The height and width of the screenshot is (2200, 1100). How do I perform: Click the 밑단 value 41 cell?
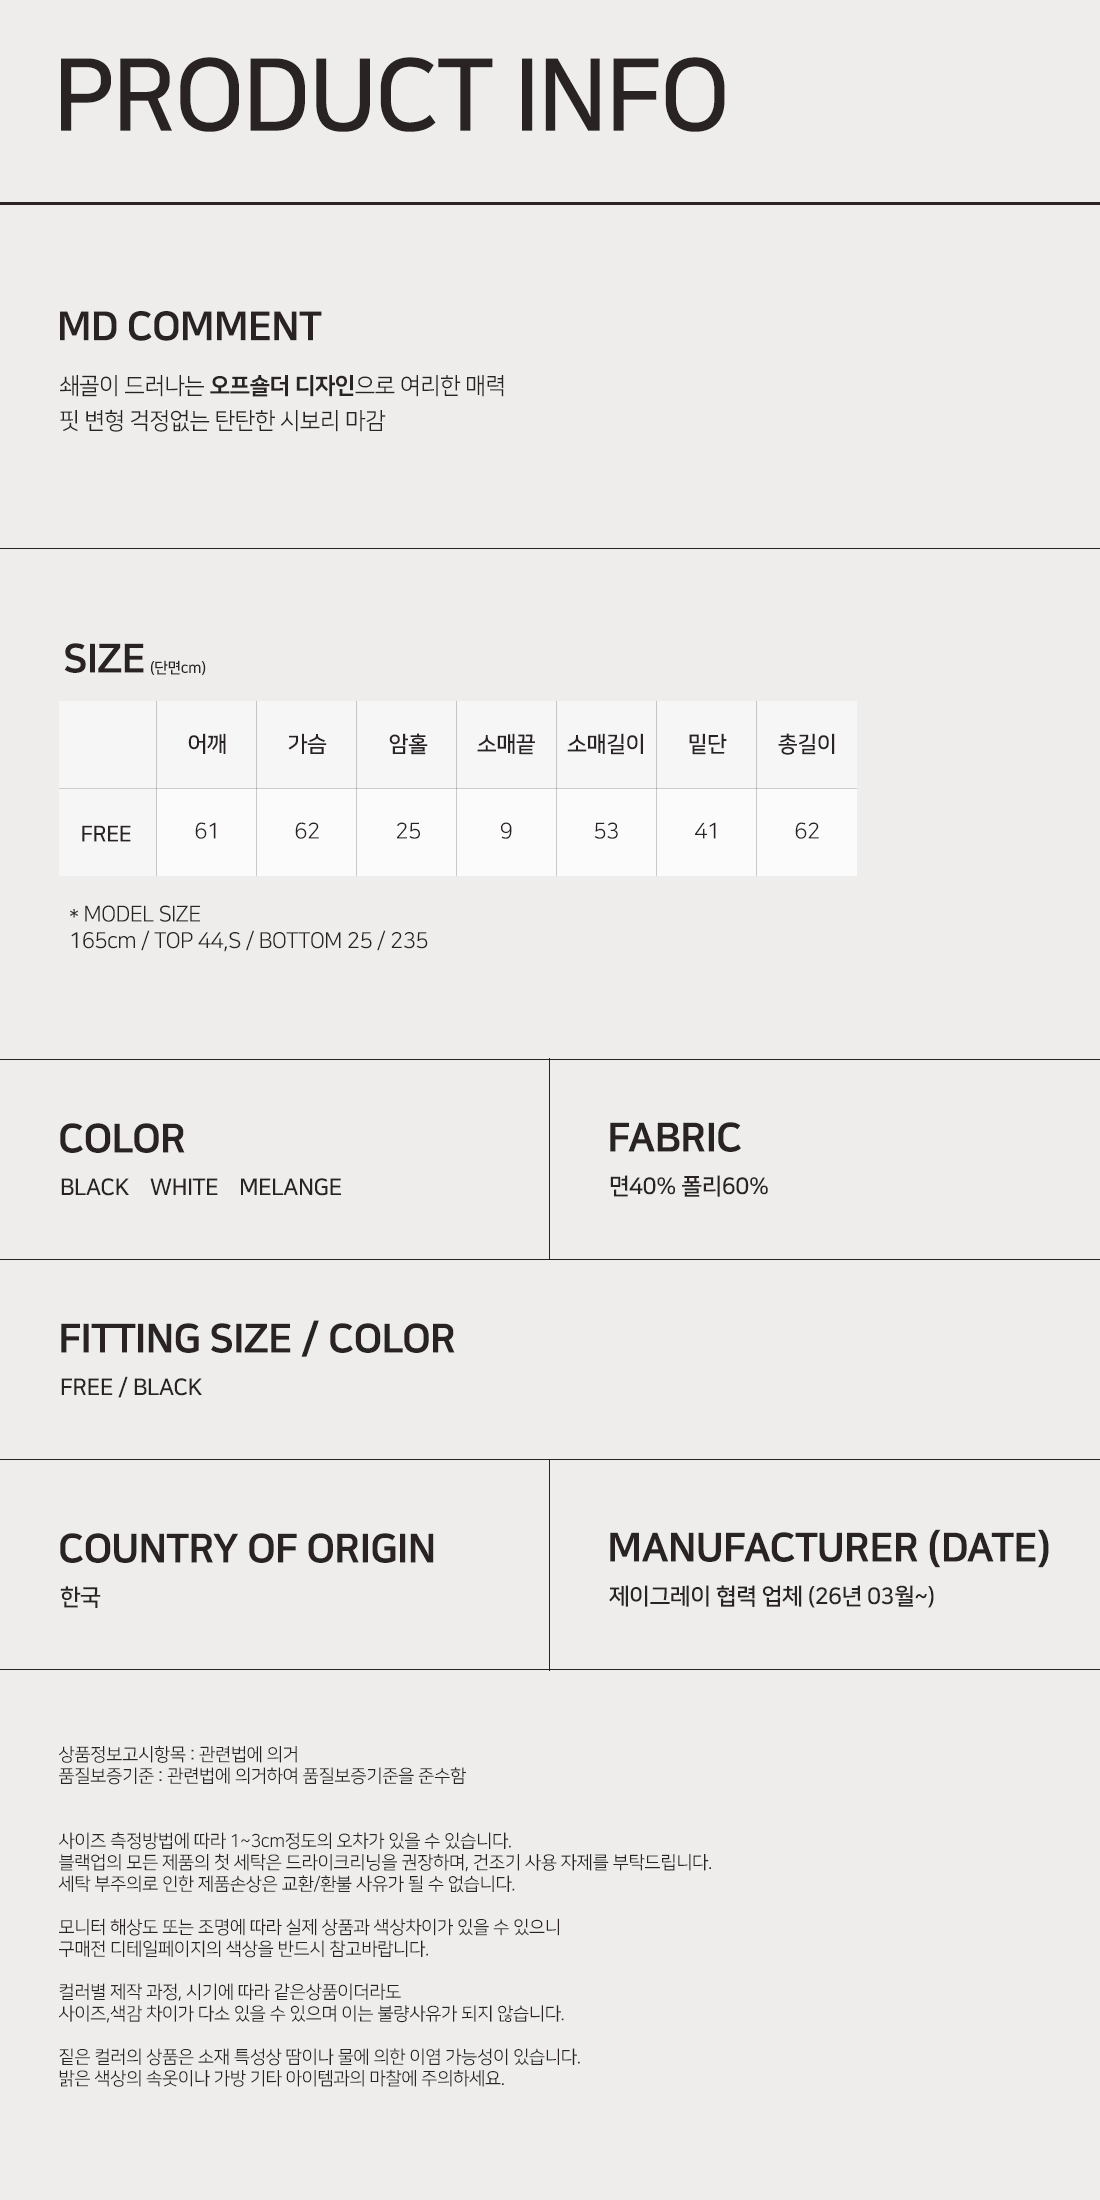pos(706,831)
